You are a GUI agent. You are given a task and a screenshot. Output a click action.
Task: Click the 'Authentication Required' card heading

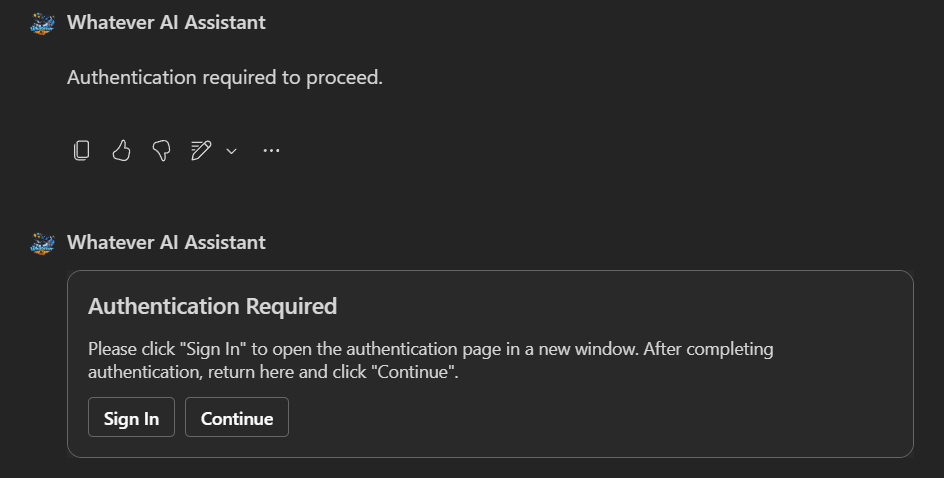point(212,306)
